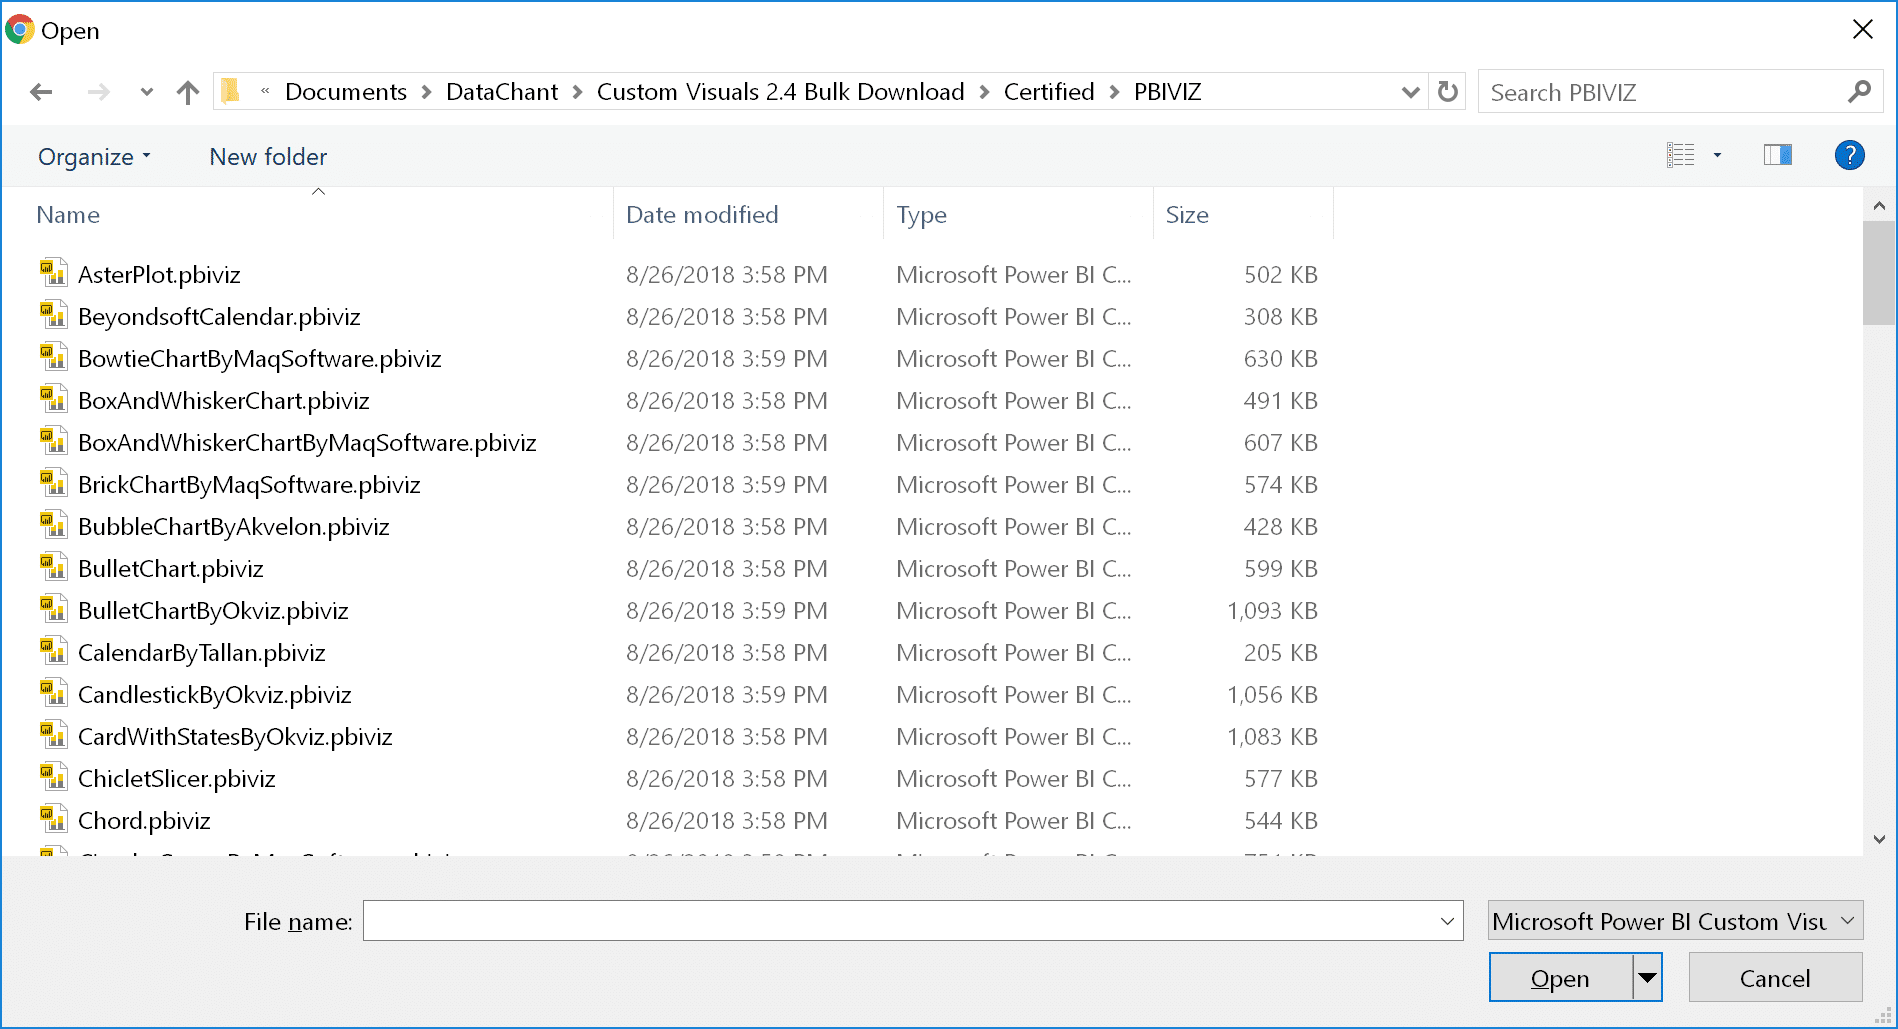This screenshot has width=1898, height=1029.
Task: Select the BulletChart.pbiviz file icon
Action: tap(53, 567)
